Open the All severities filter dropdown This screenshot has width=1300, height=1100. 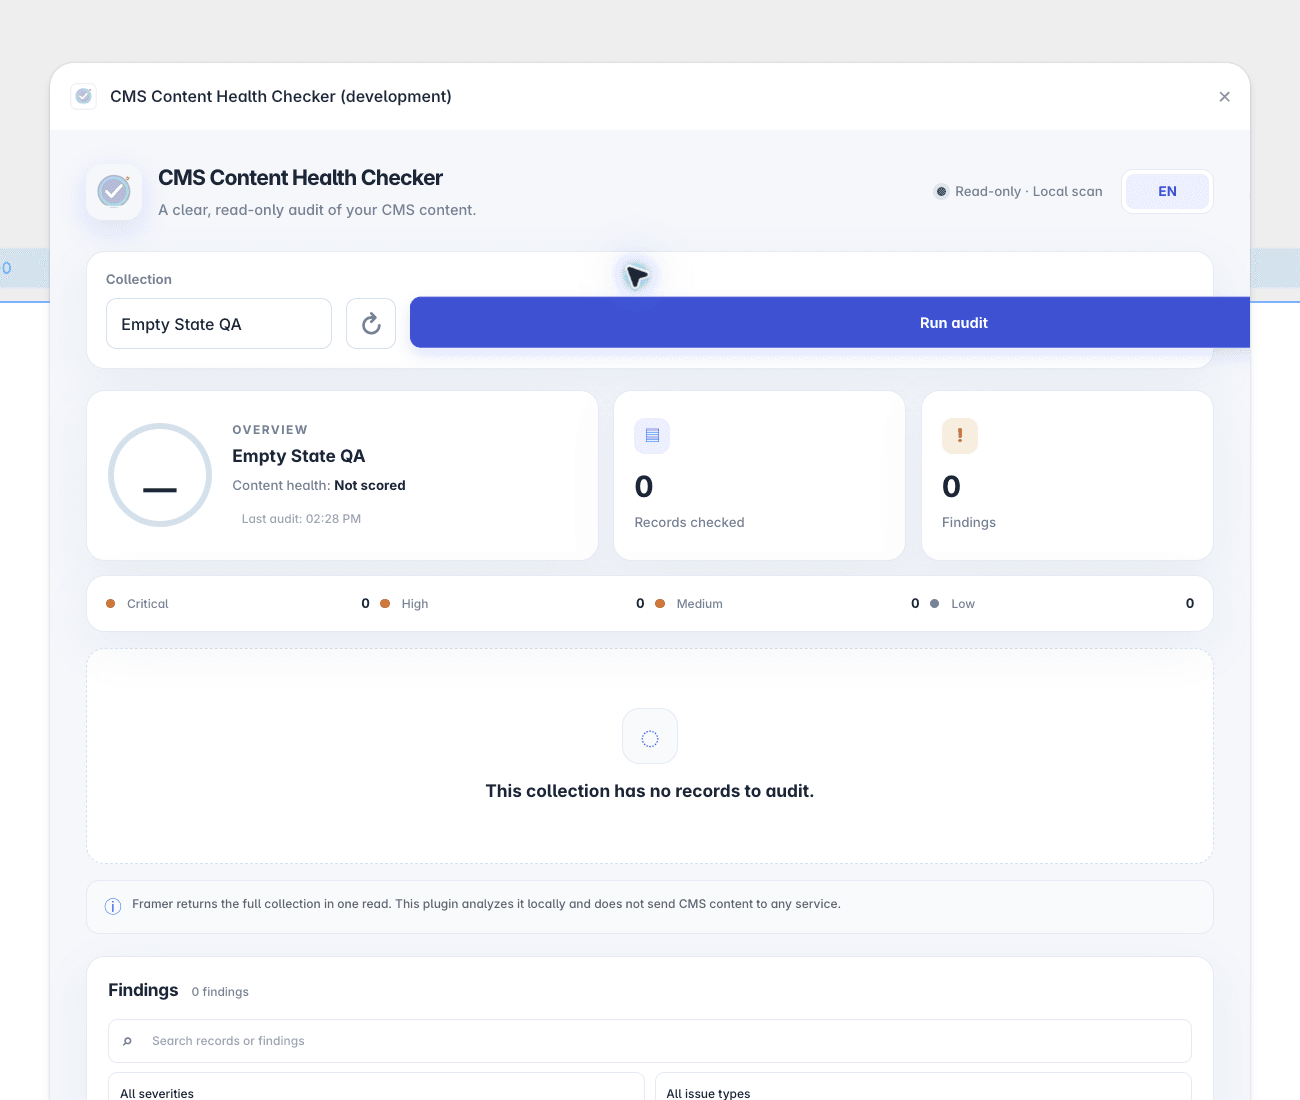[x=376, y=1087]
